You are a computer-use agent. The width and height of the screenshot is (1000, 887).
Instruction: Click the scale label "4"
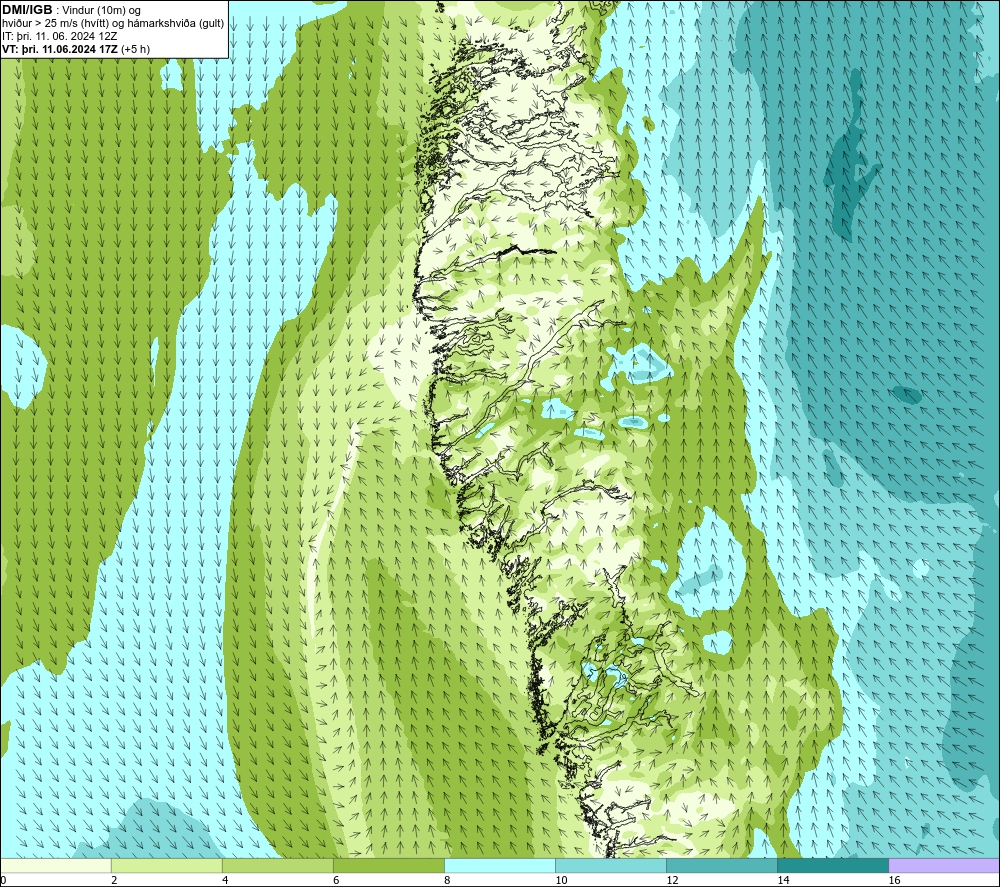(x=225, y=880)
